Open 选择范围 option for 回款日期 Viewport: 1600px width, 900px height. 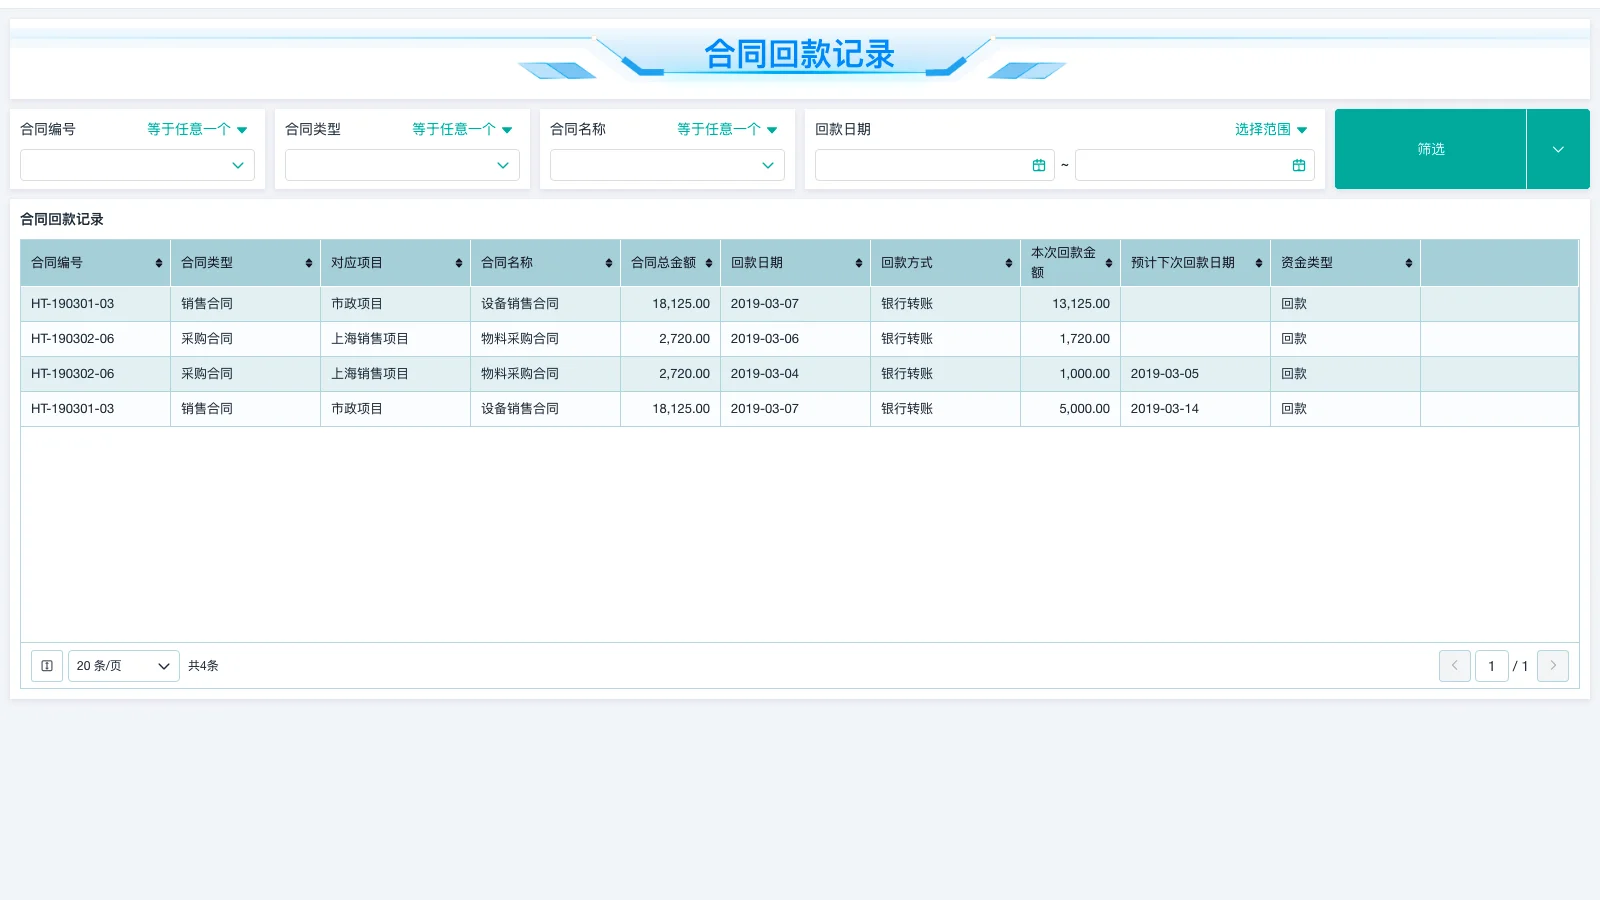point(1270,128)
